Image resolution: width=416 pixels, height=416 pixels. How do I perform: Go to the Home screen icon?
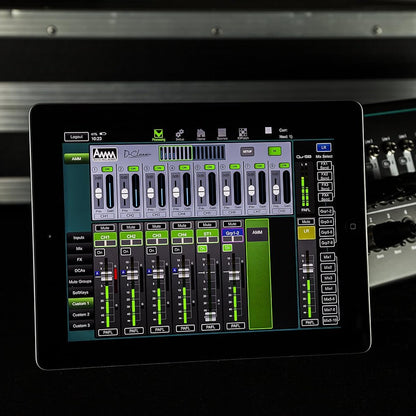pos(201,134)
